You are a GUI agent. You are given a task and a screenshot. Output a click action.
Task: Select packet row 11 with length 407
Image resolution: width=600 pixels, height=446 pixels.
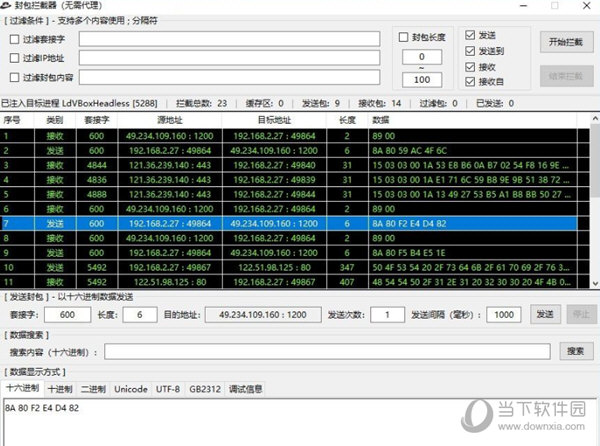tap(289, 282)
